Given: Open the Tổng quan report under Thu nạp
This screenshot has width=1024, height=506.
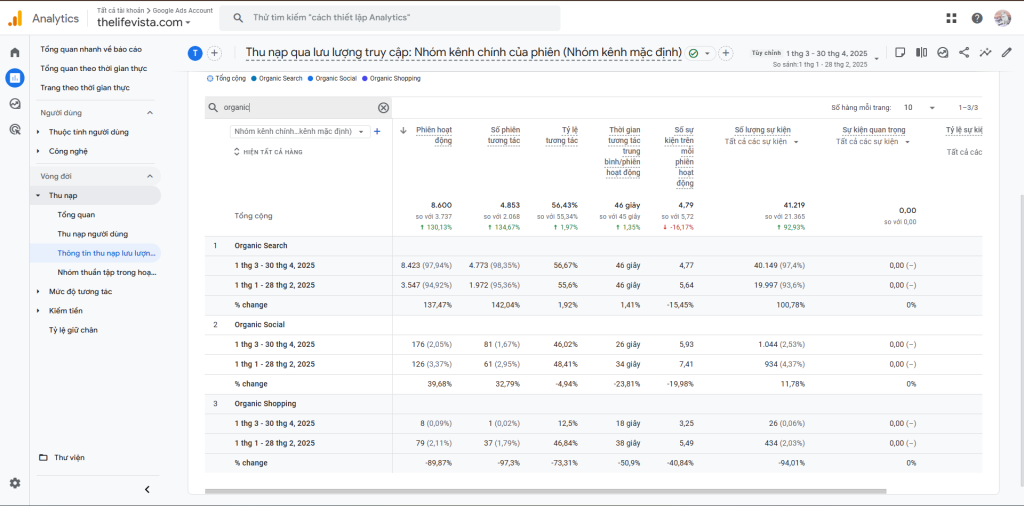Looking at the screenshot, I should click(x=76, y=214).
